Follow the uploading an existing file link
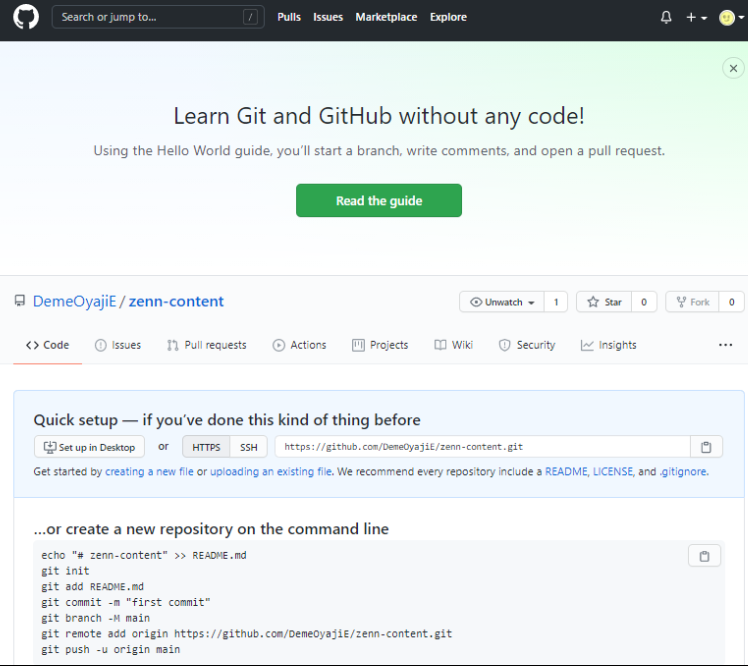 pos(271,471)
